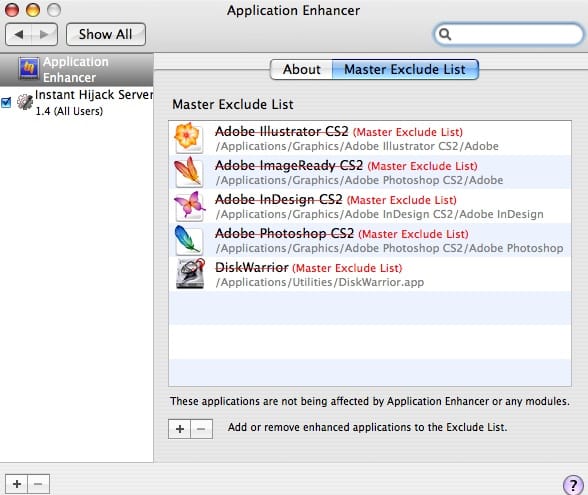Open help with the question mark button
The height and width of the screenshot is (495, 588).
coord(573,485)
